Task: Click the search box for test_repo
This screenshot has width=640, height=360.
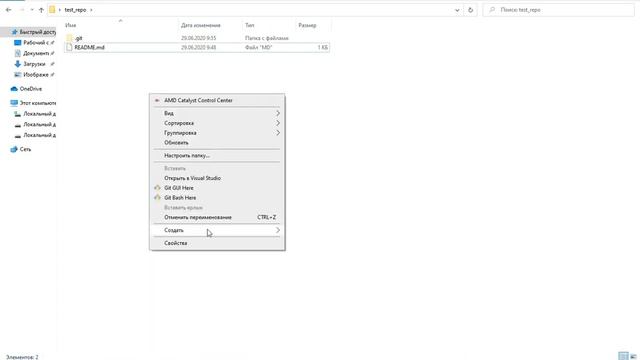Action: tap(558, 10)
